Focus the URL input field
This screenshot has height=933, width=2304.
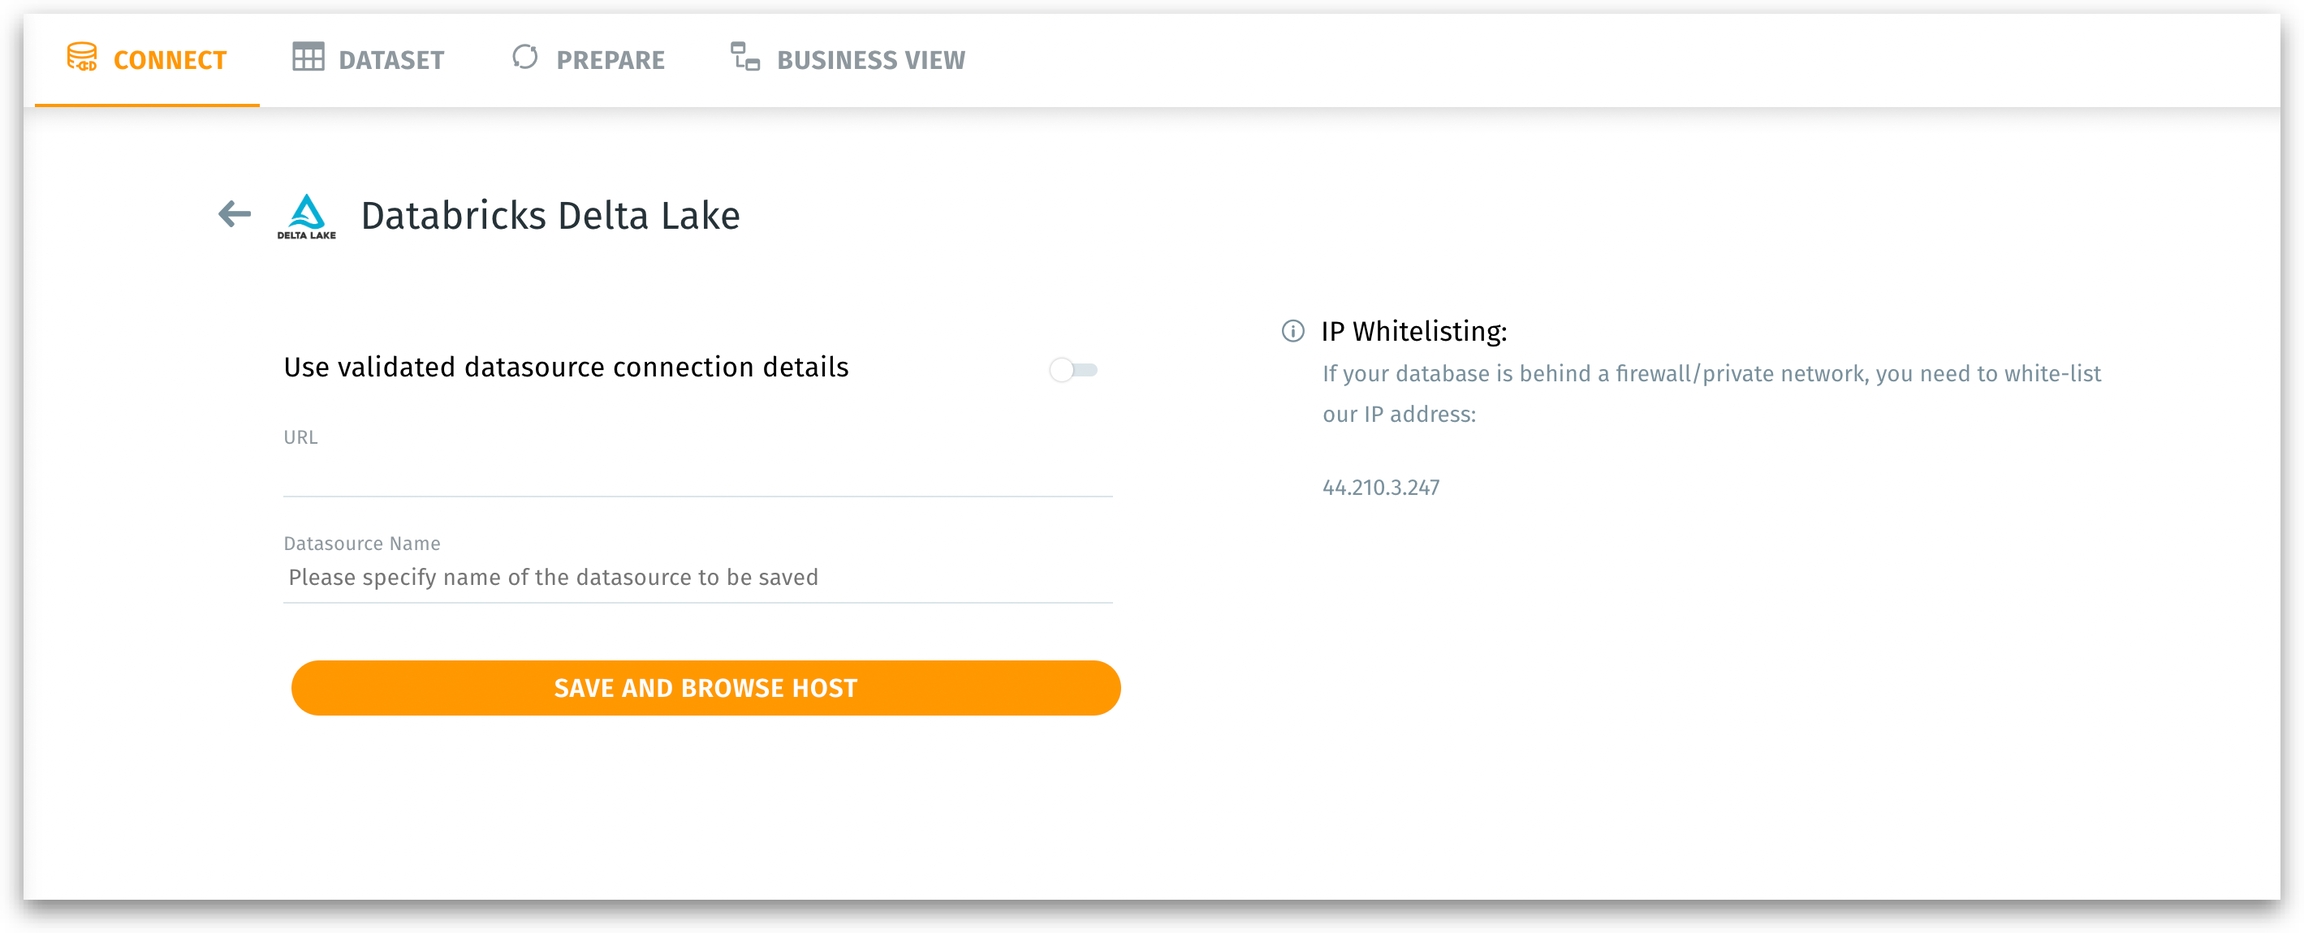point(697,474)
